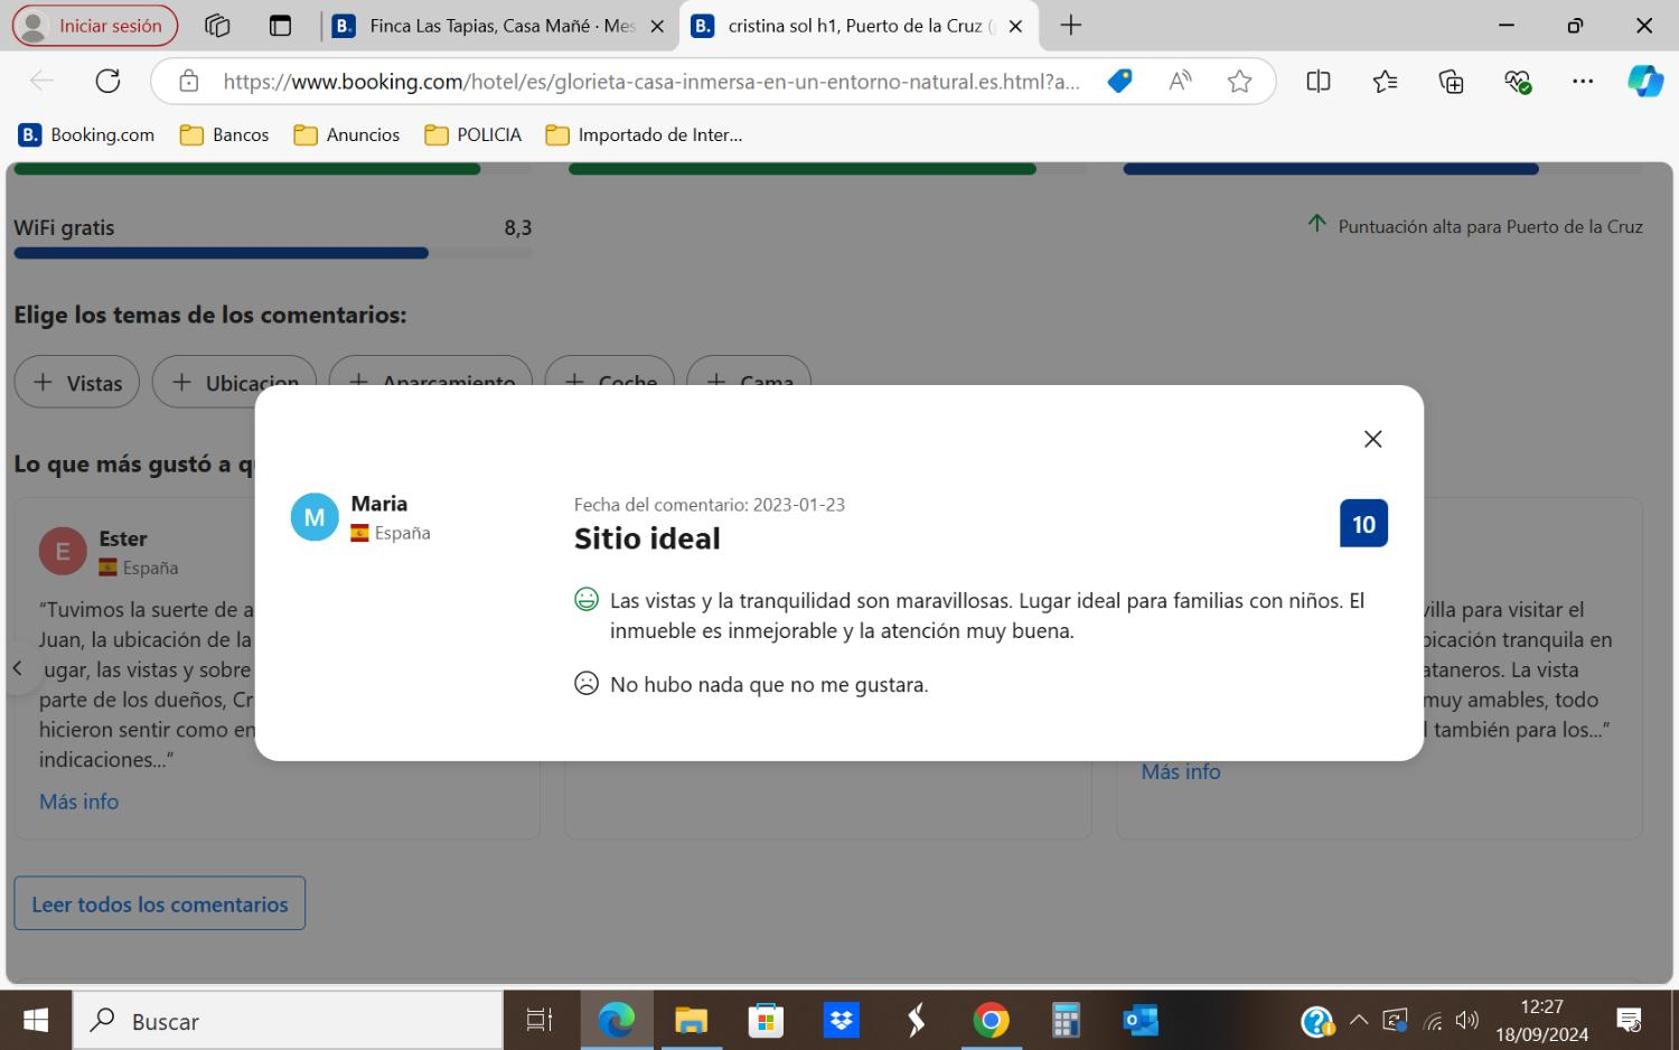The width and height of the screenshot is (1679, 1050).
Task: Activate Read aloud icon
Action: pos(1180,81)
